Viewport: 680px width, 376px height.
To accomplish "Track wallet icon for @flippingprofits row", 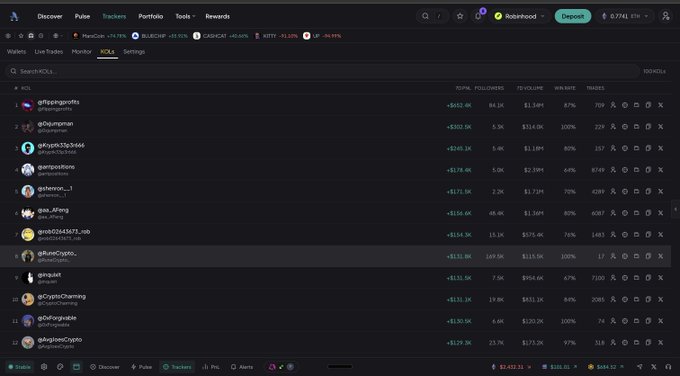I will [636, 105].
